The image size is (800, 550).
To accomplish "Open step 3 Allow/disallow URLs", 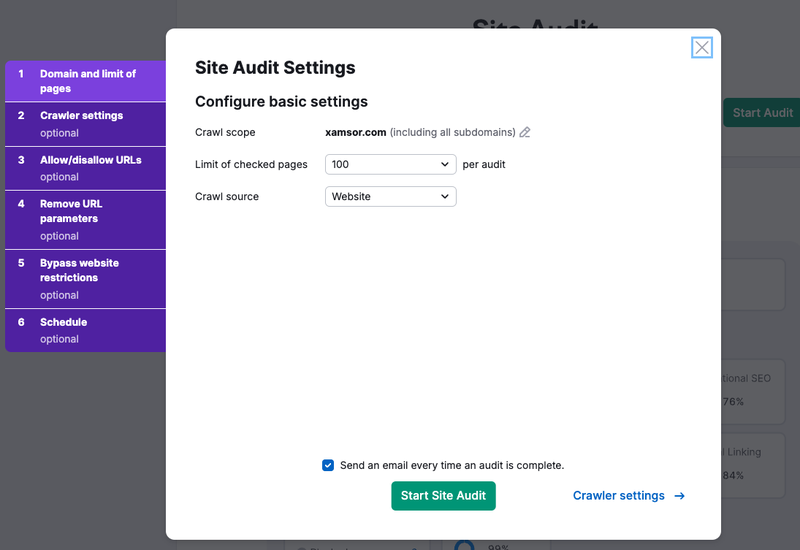I will (85, 167).
